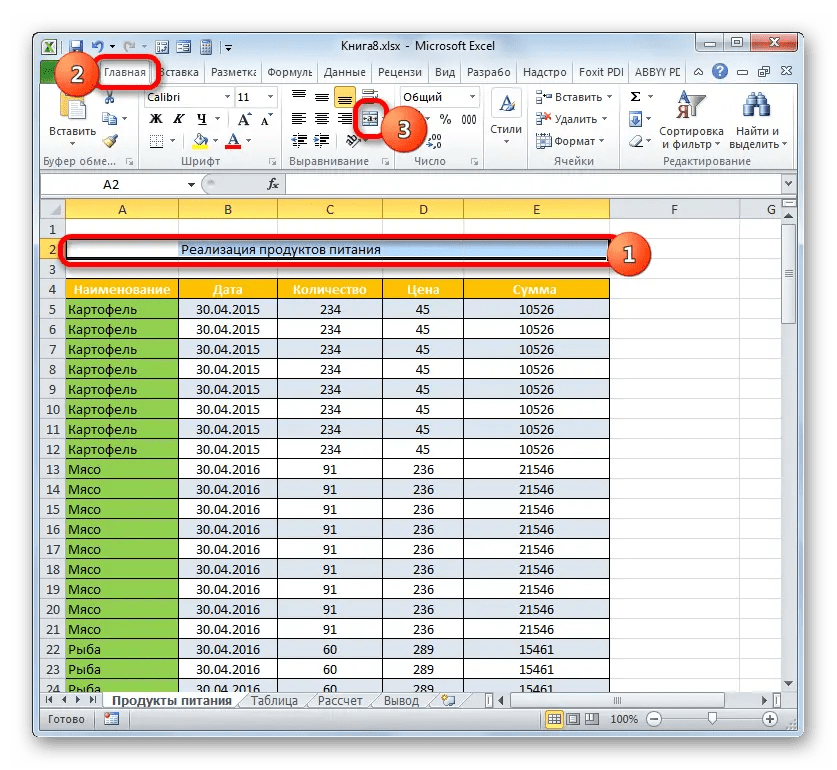837x770 pixels.
Task: Open the Общий number format dropdown
Action: click(472, 97)
